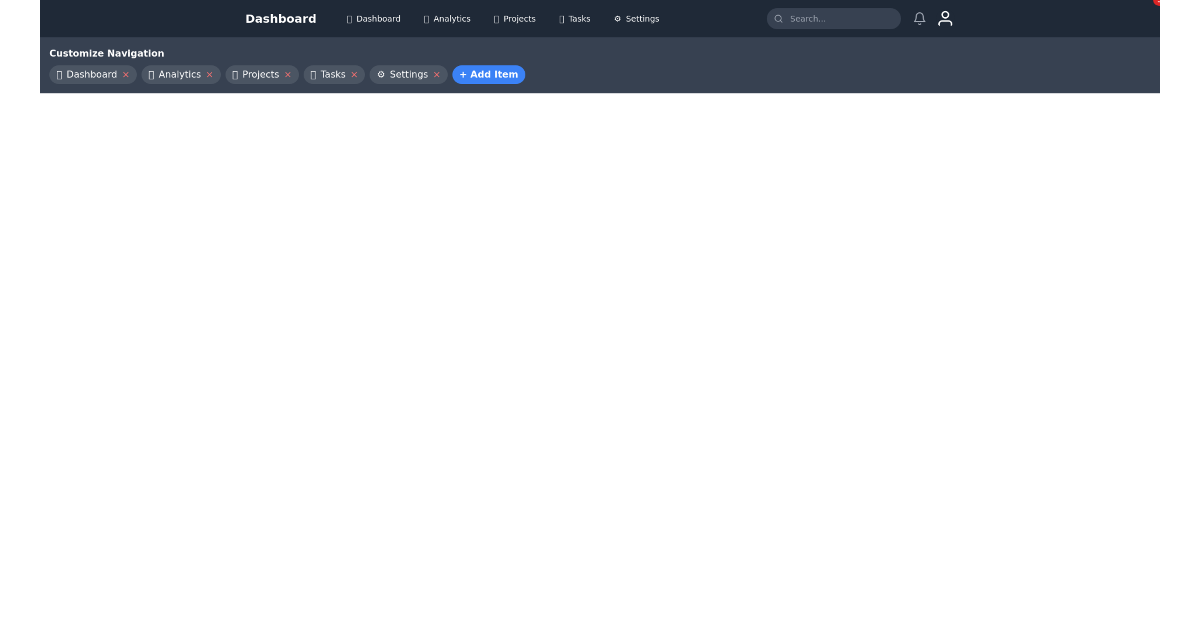Open Tasks from the top navigation
The width and height of the screenshot is (1200, 630).
[575, 18]
